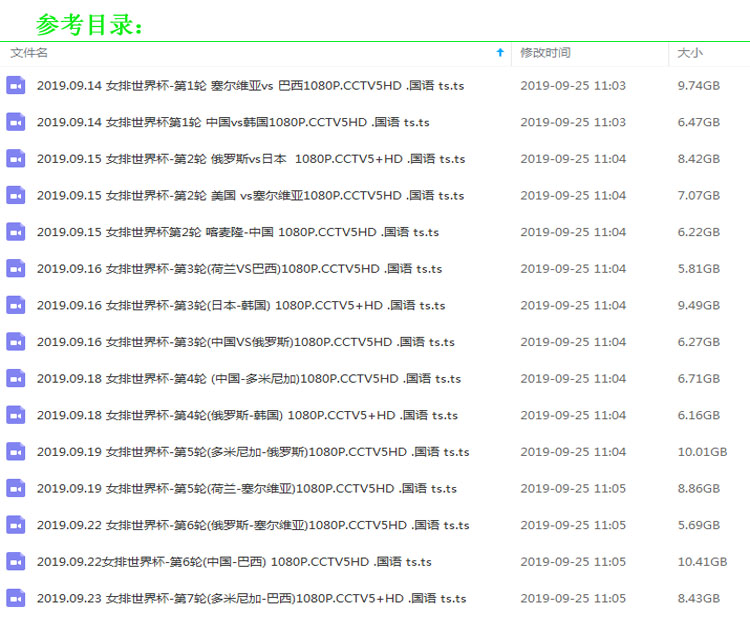Sort the list by 大小 column
Screen dimensions: 750x618
pyautogui.click(x=690, y=52)
